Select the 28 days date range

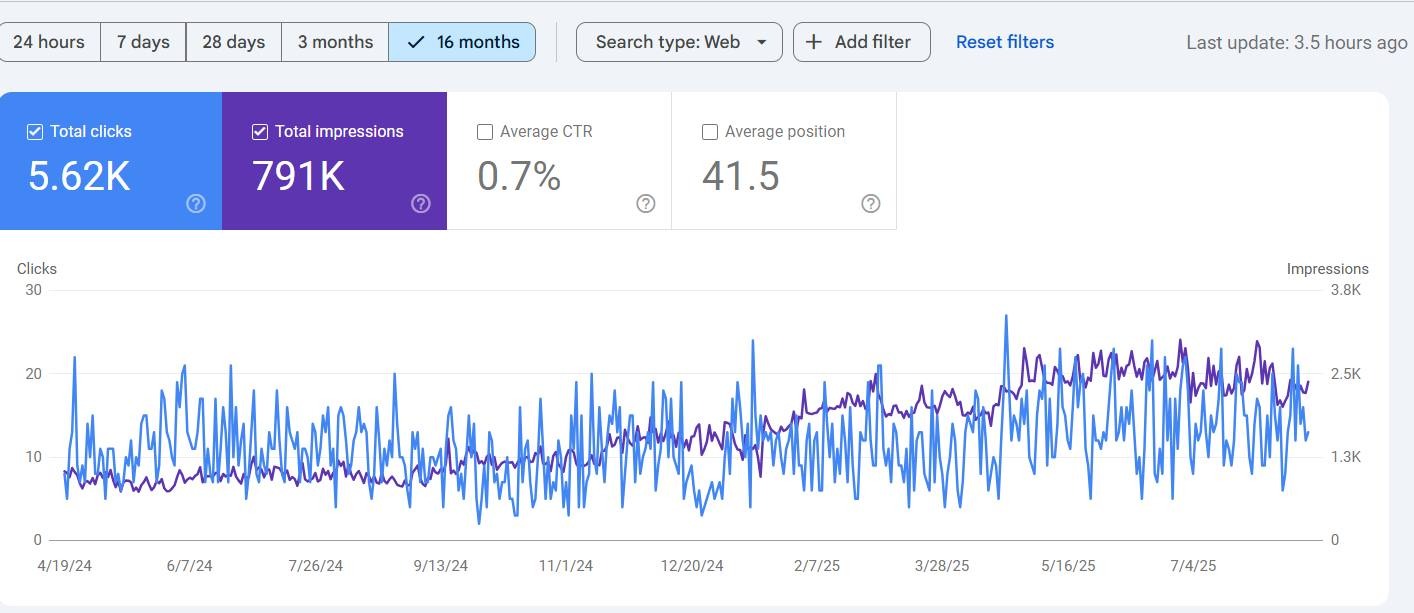click(x=233, y=42)
